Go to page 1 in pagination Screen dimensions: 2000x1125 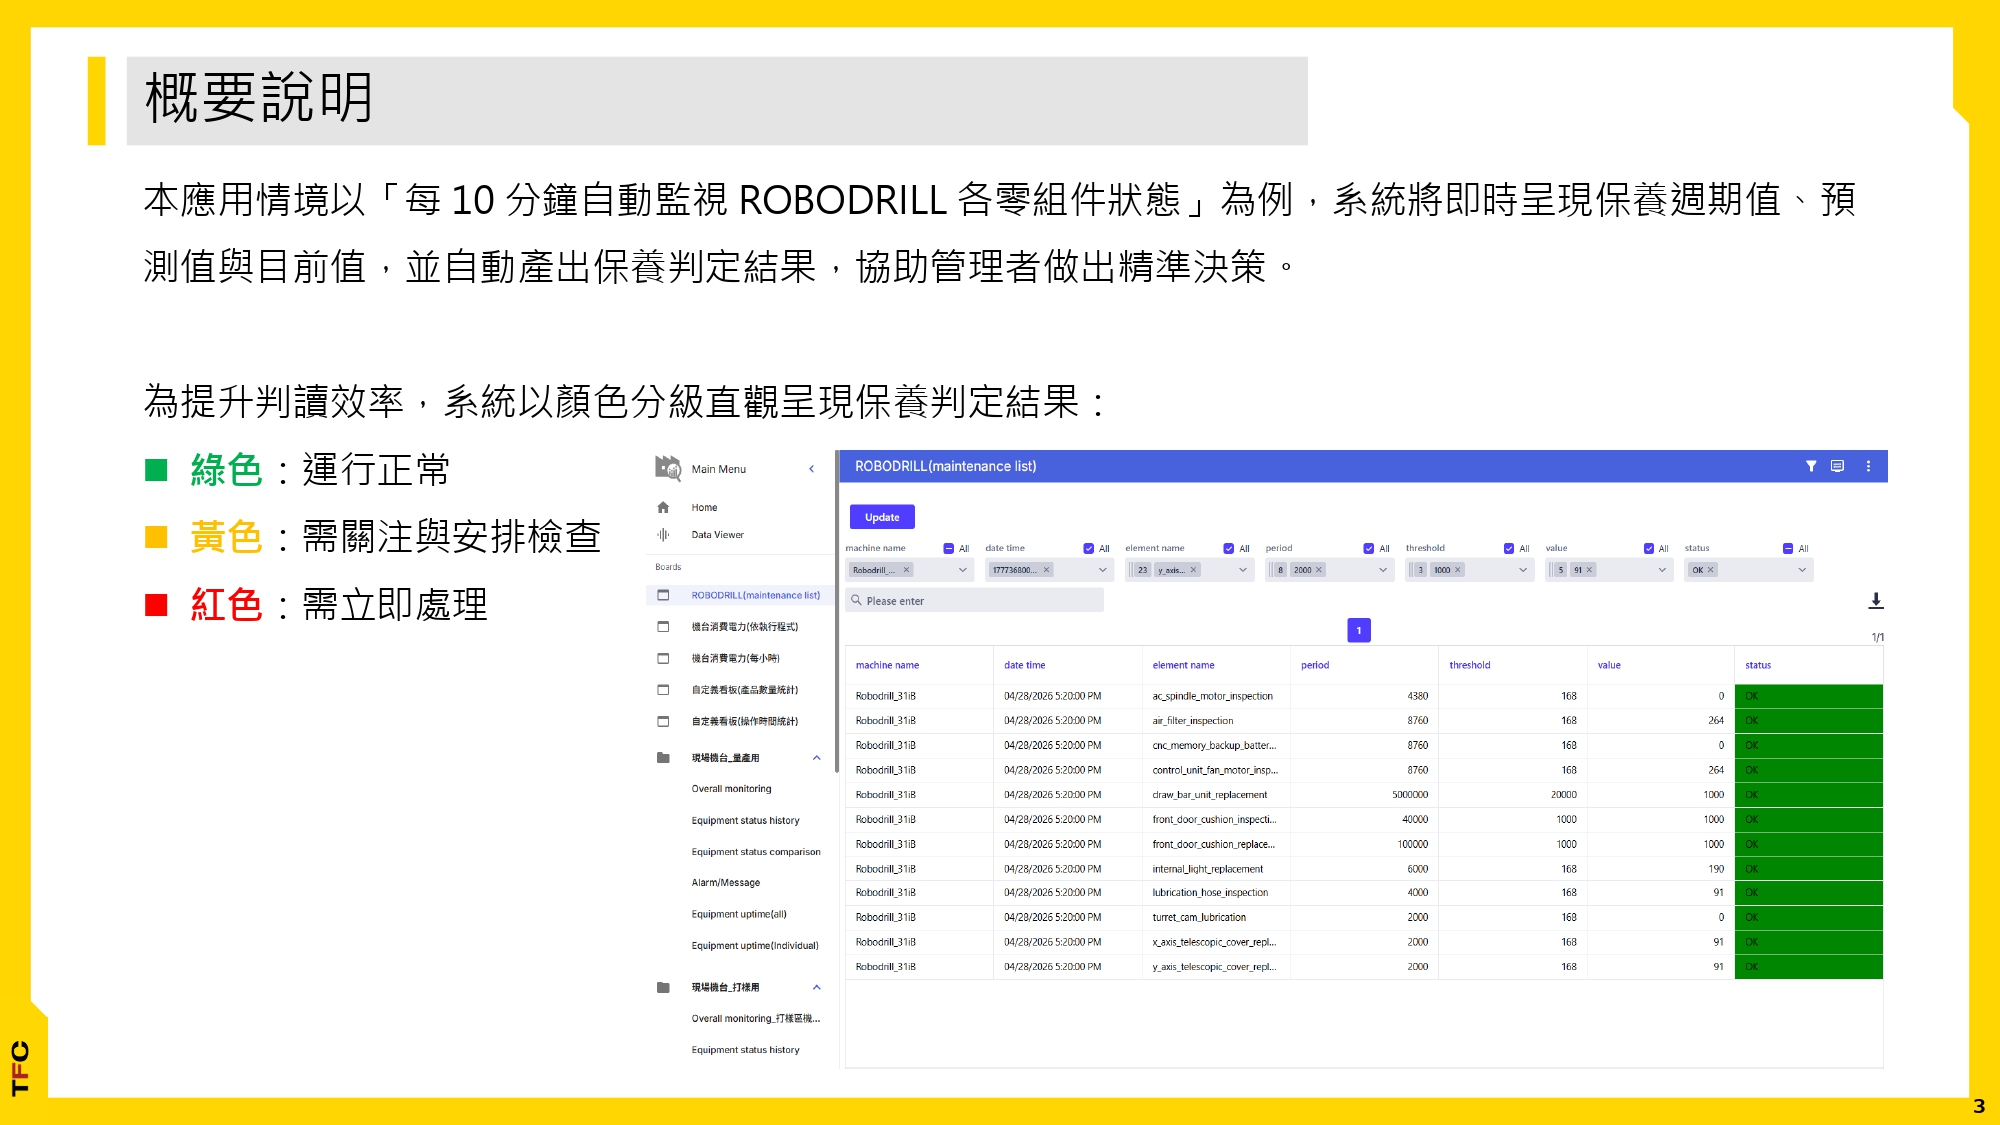click(1359, 630)
